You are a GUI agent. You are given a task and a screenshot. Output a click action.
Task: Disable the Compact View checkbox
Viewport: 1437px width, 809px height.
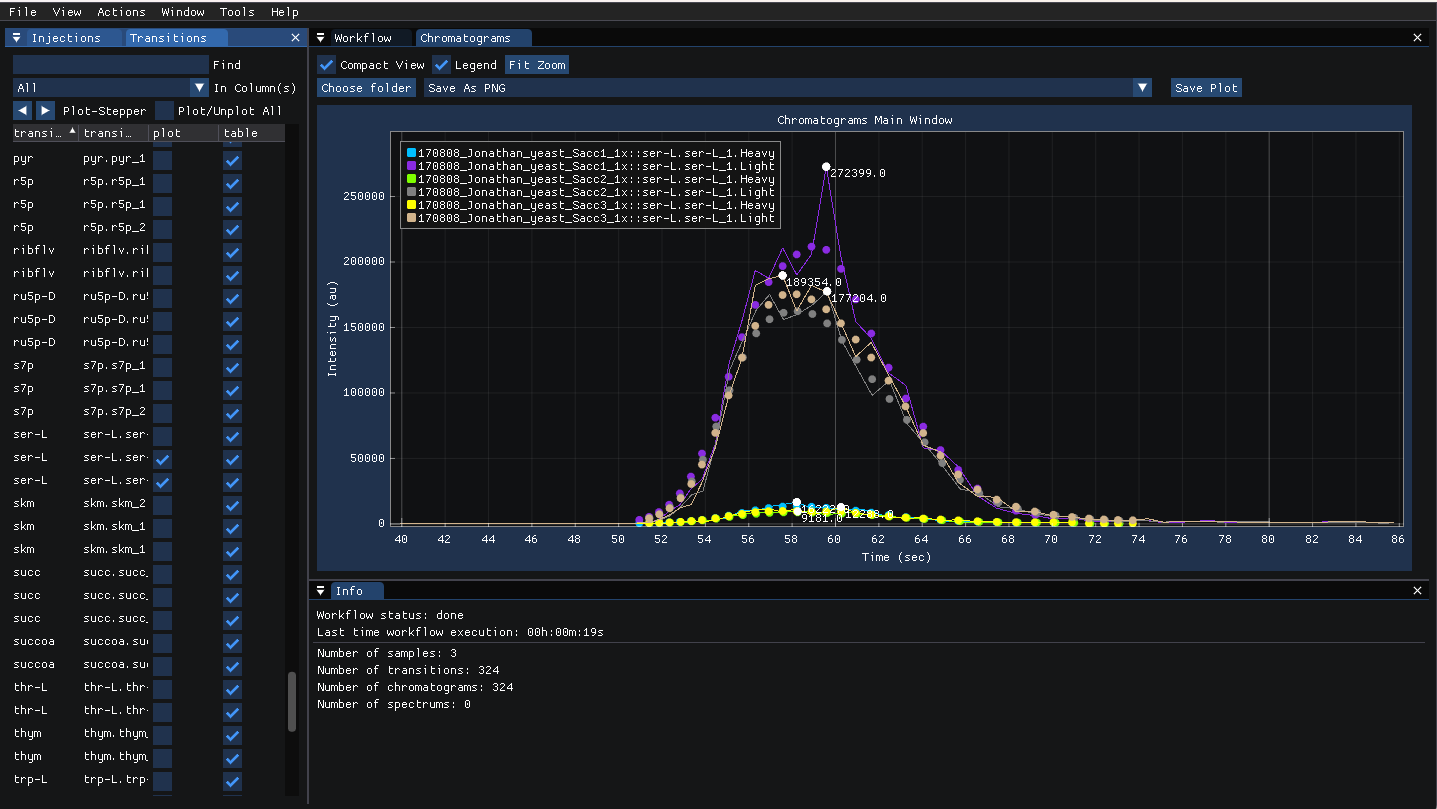[x=327, y=65]
